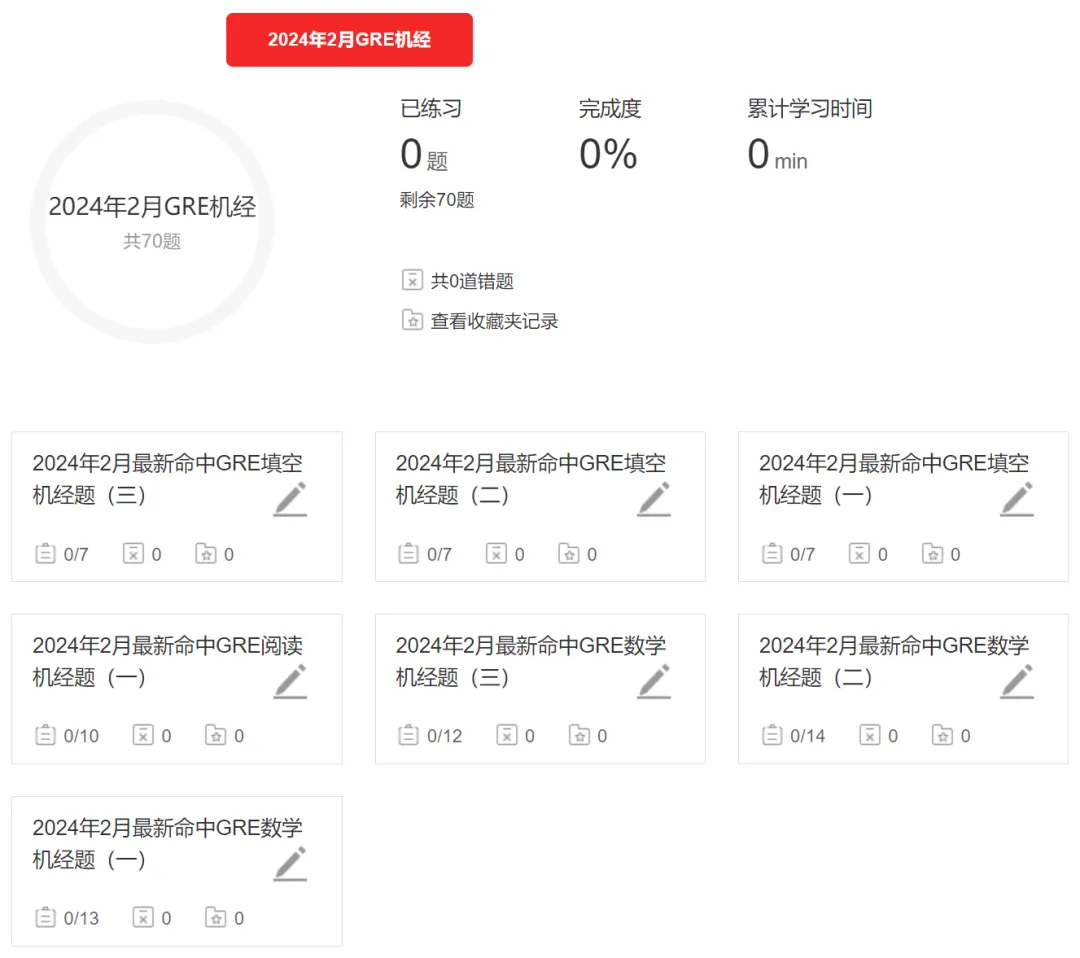The width and height of the screenshot is (1080, 958).
Task: Click clipboard progress icon on 阅读机经题（一）card
Action: pos(45,736)
